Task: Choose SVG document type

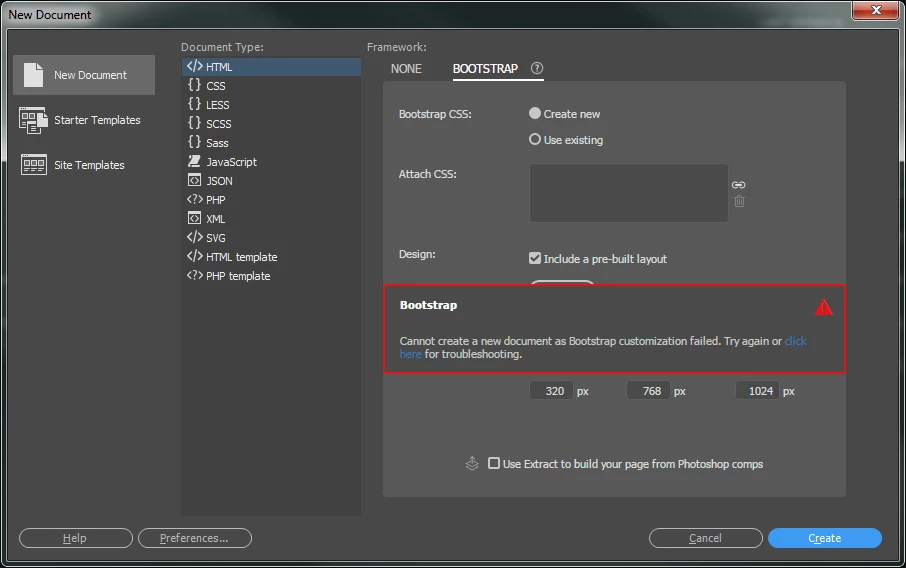Action: click(x=271, y=238)
